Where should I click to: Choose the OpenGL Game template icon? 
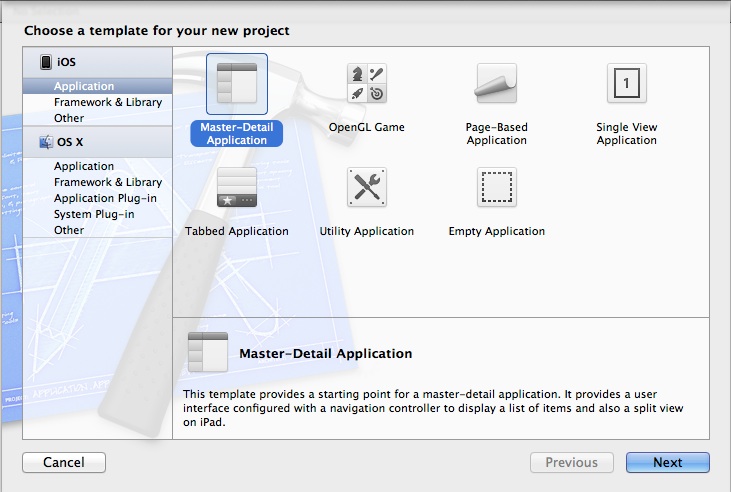pos(366,83)
